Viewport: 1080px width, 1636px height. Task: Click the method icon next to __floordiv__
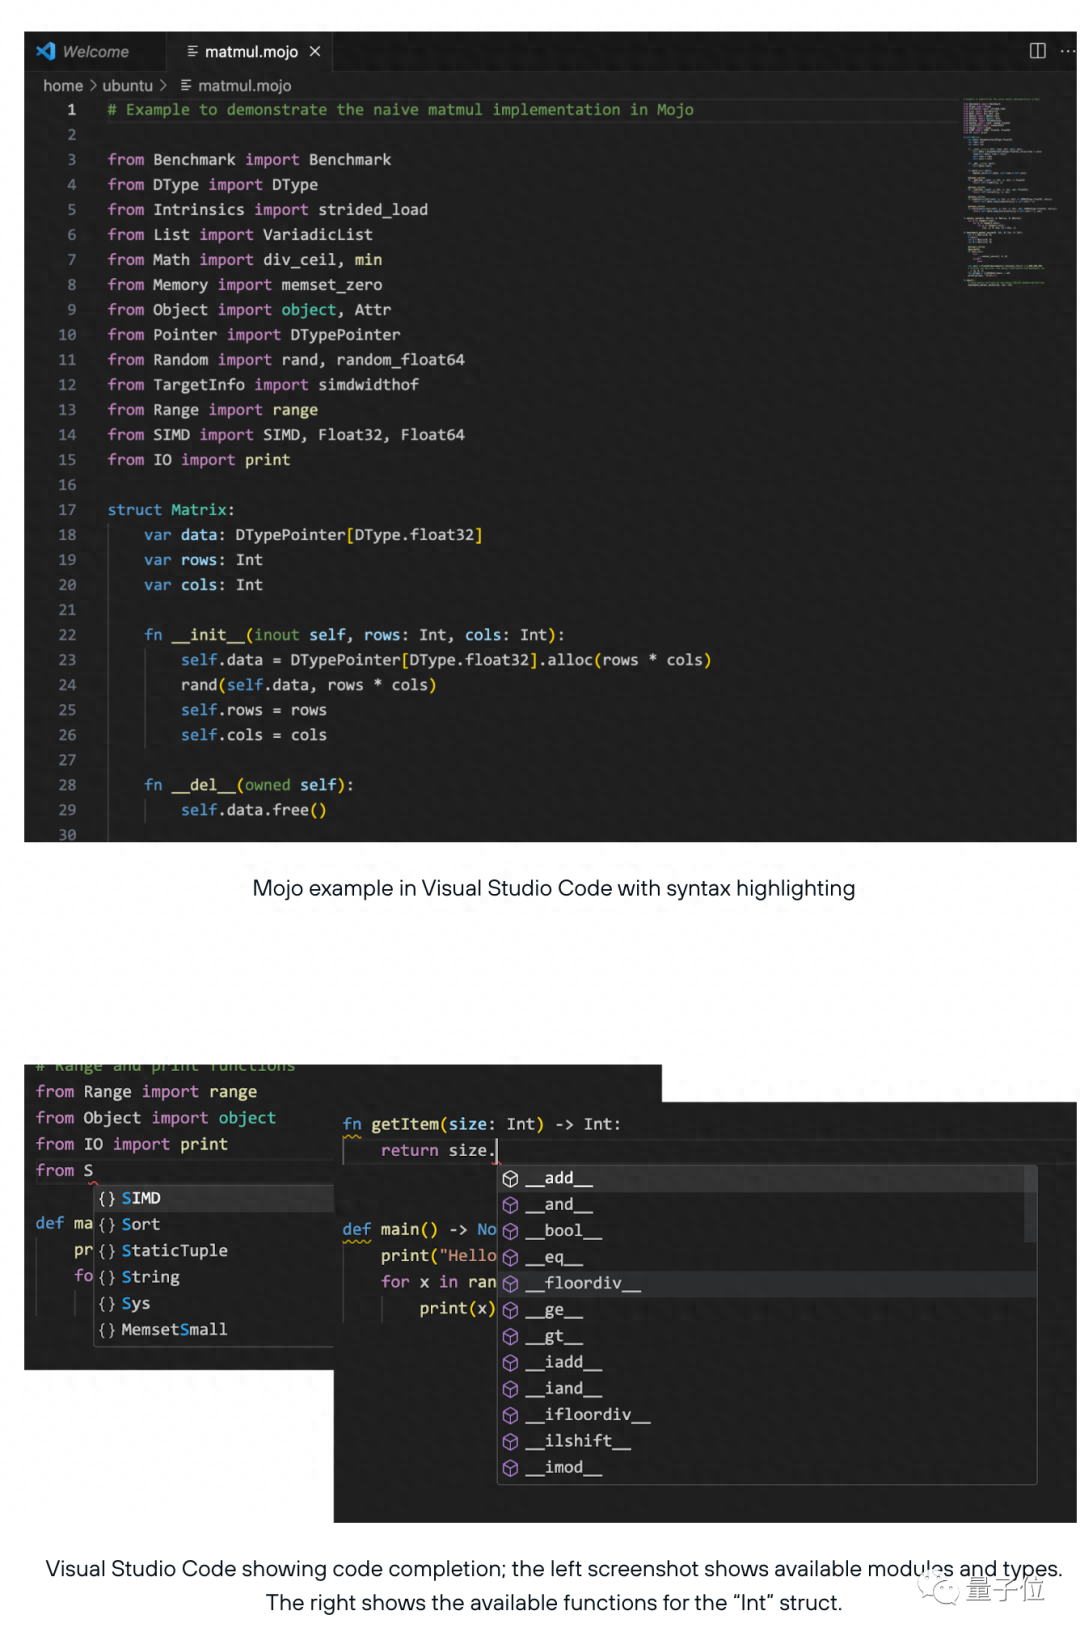pyautogui.click(x=510, y=1284)
